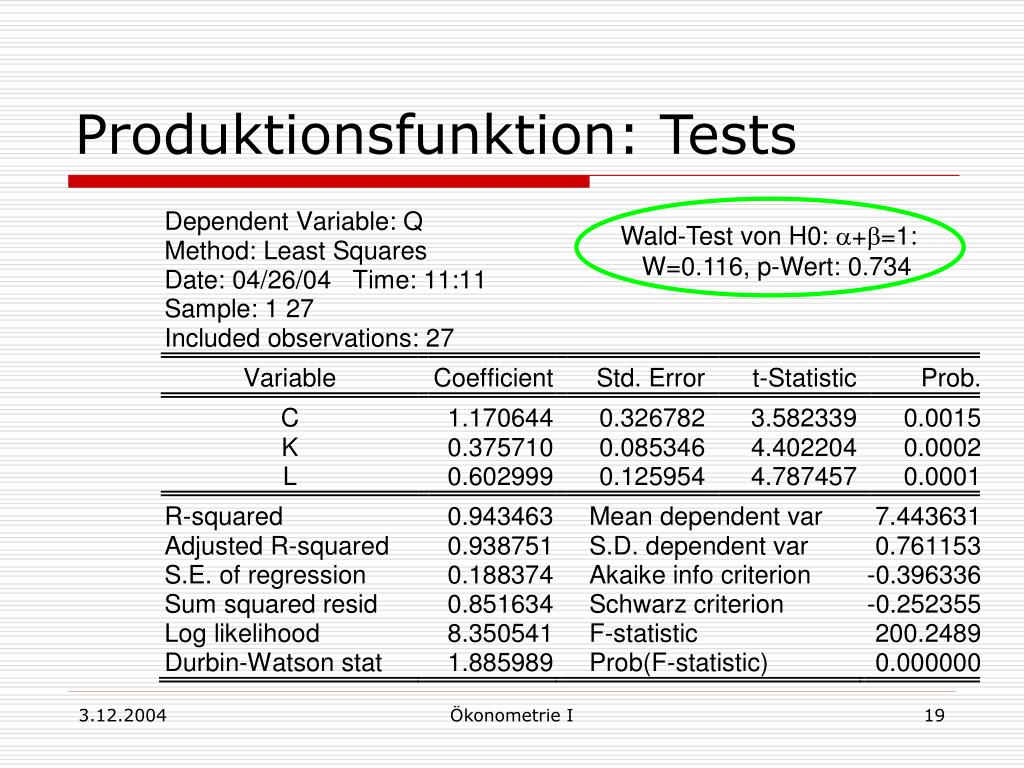The image size is (1024, 768).
Task: Click t-statistic value 3.582339
Action: (x=803, y=418)
